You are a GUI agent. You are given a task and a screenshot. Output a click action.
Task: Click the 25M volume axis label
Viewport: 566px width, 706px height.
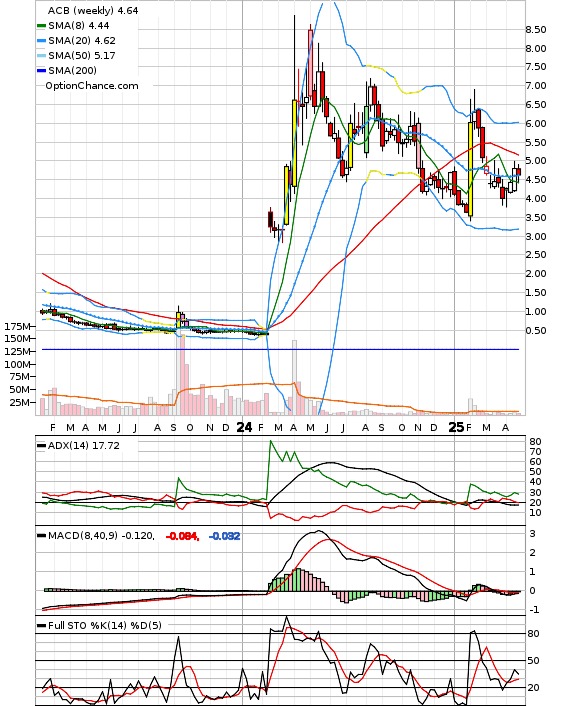(x=20, y=402)
